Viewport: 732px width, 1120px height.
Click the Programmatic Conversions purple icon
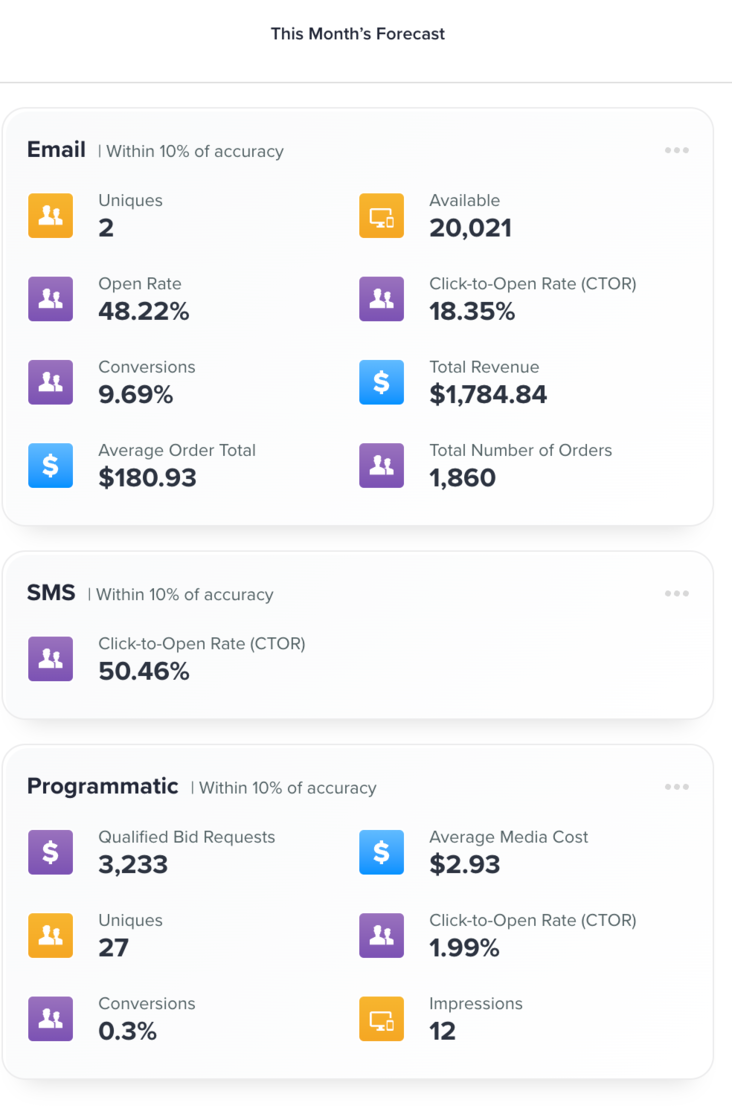point(50,1018)
